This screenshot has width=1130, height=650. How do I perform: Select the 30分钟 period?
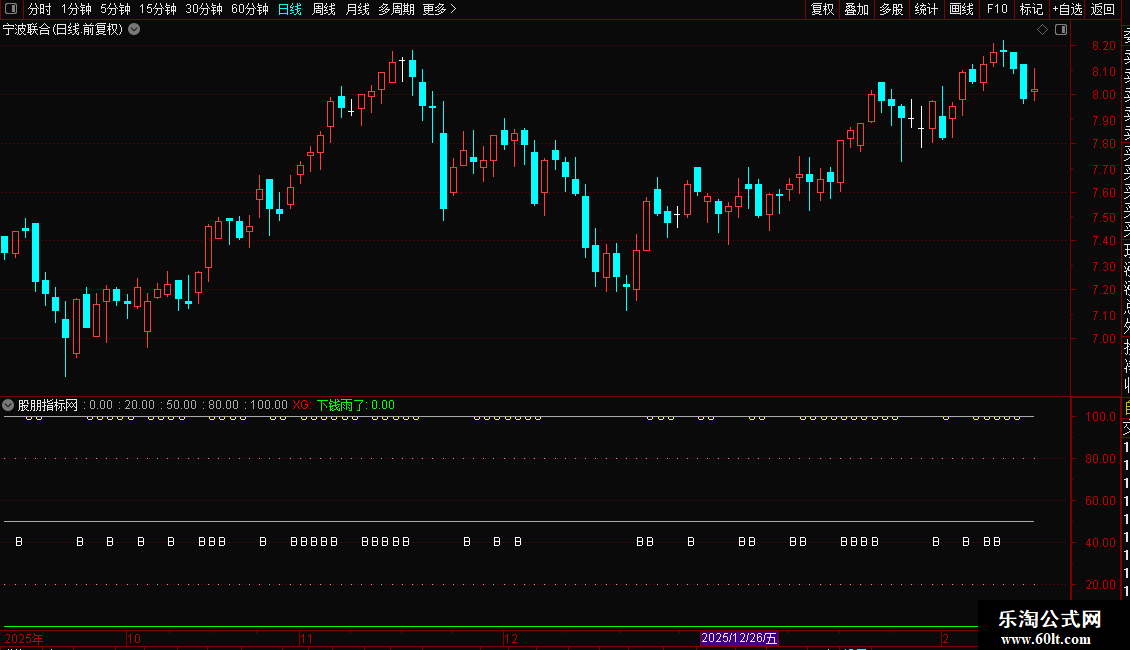pos(204,9)
